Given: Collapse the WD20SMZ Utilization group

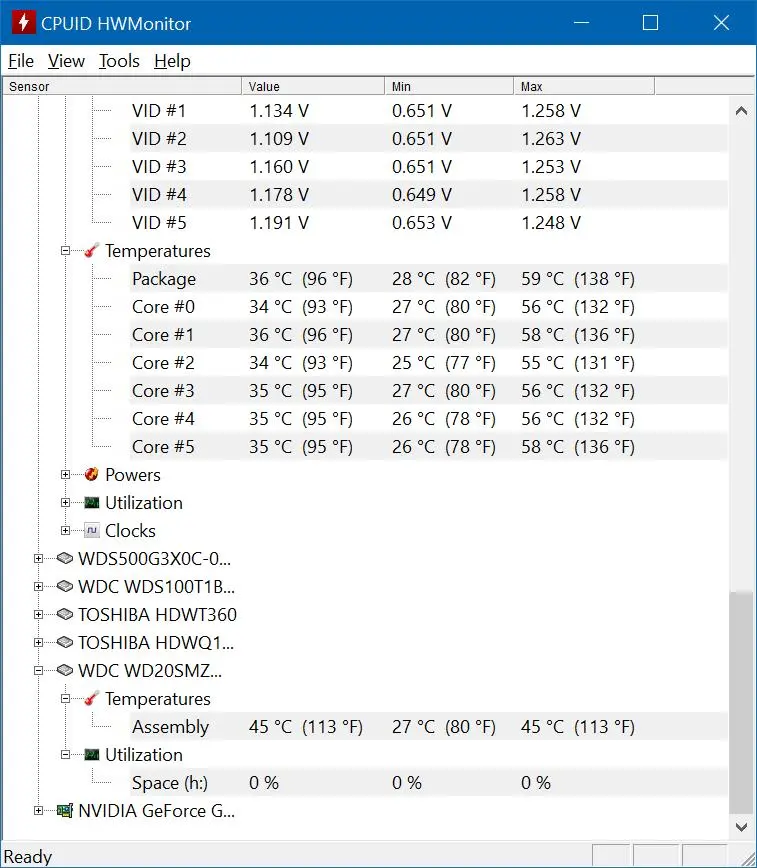Looking at the screenshot, I should click(x=65, y=755).
